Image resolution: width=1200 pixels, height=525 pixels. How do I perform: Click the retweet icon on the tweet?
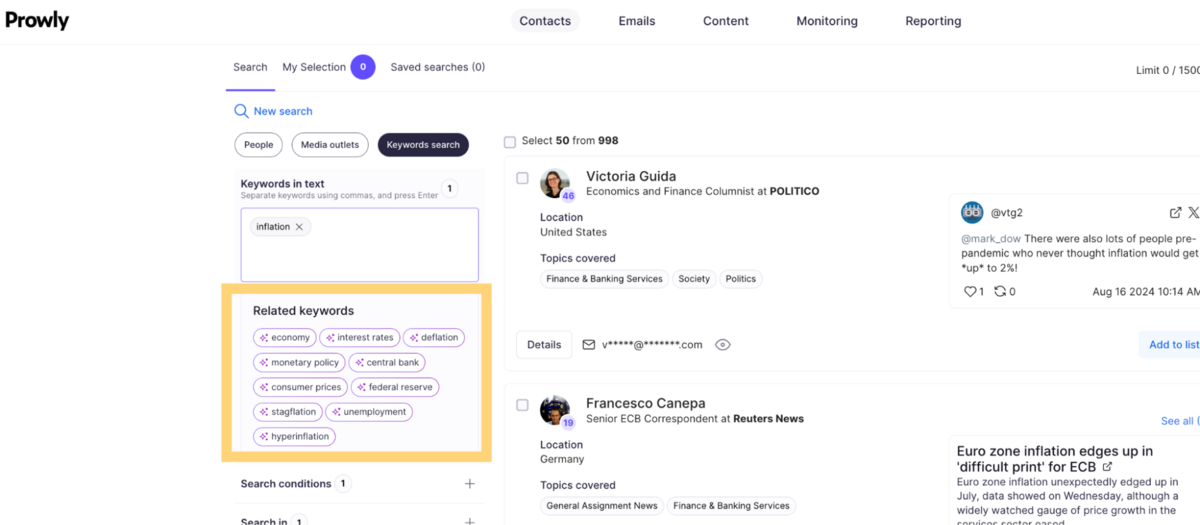(x=999, y=292)
